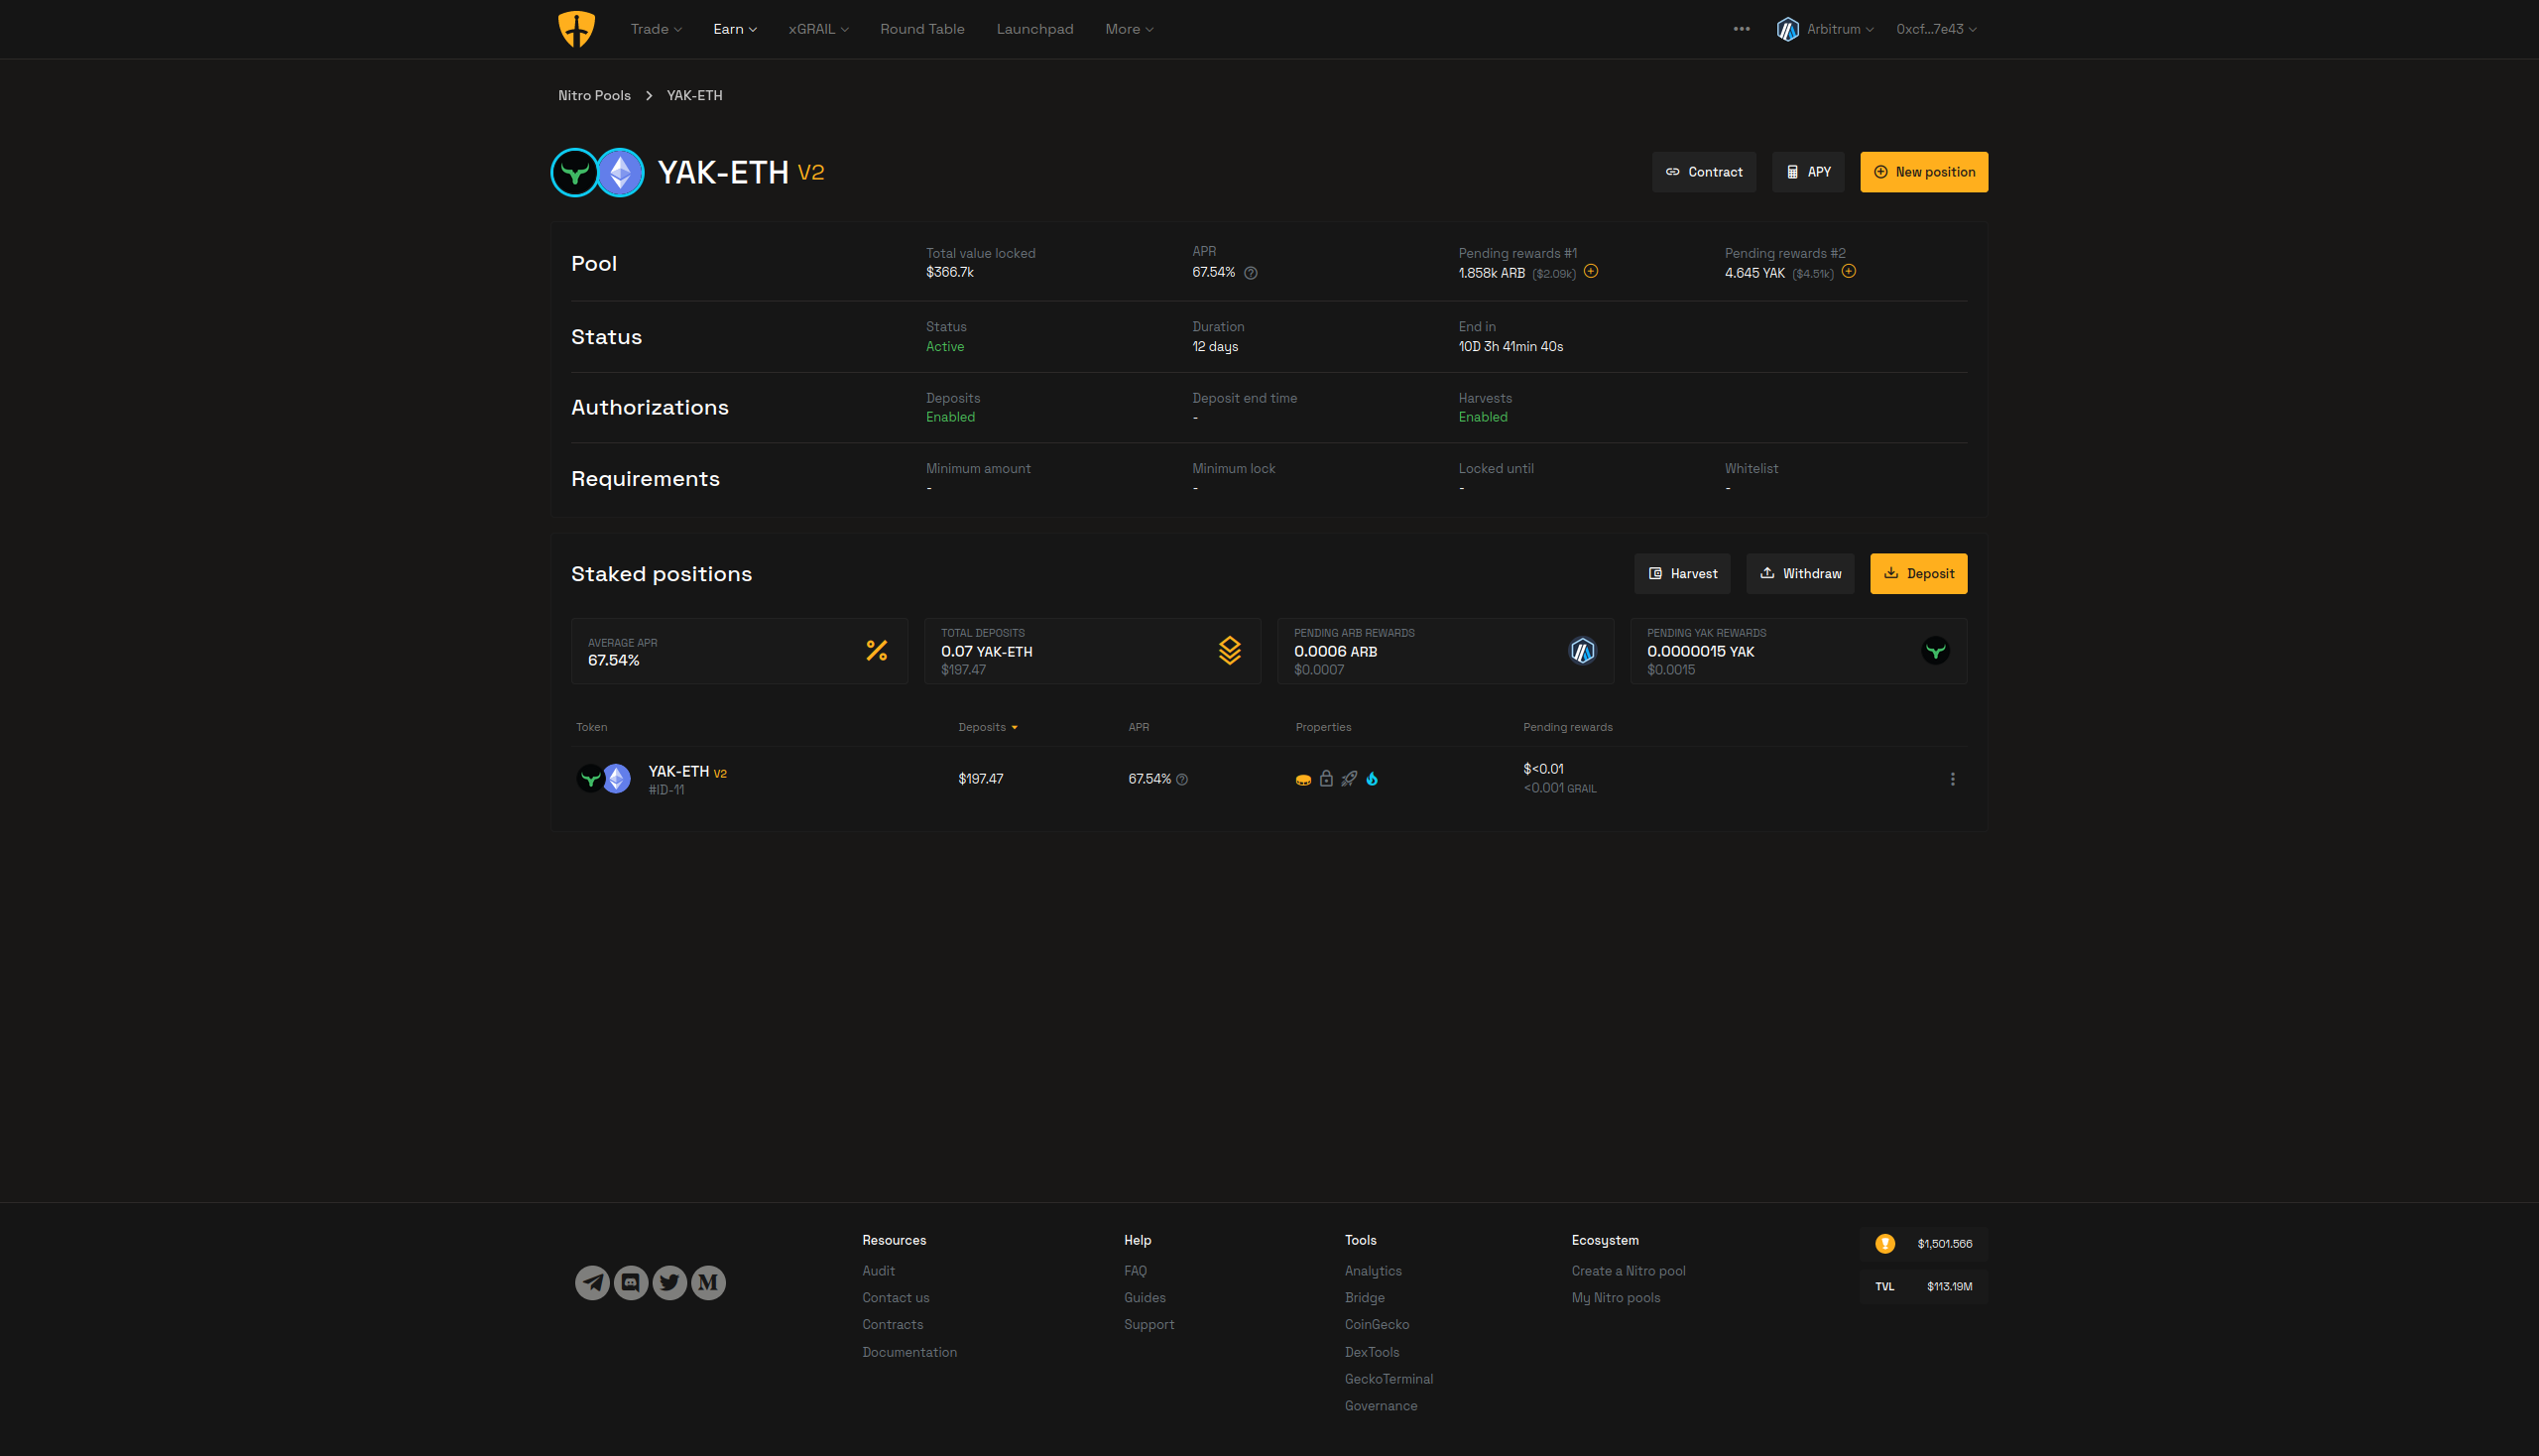
Task: Navigate to Nitro Pools breadcrumb
Action: click(594, 95)
